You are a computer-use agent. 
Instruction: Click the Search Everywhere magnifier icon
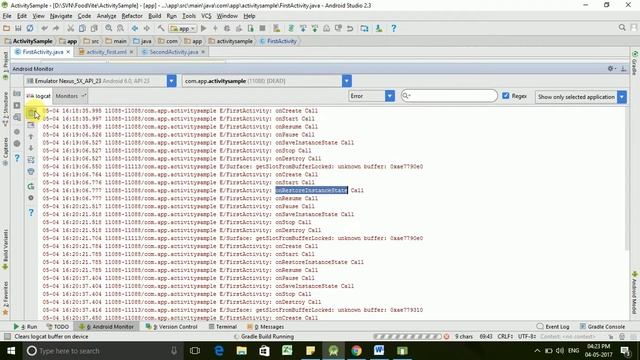(622, 27)
